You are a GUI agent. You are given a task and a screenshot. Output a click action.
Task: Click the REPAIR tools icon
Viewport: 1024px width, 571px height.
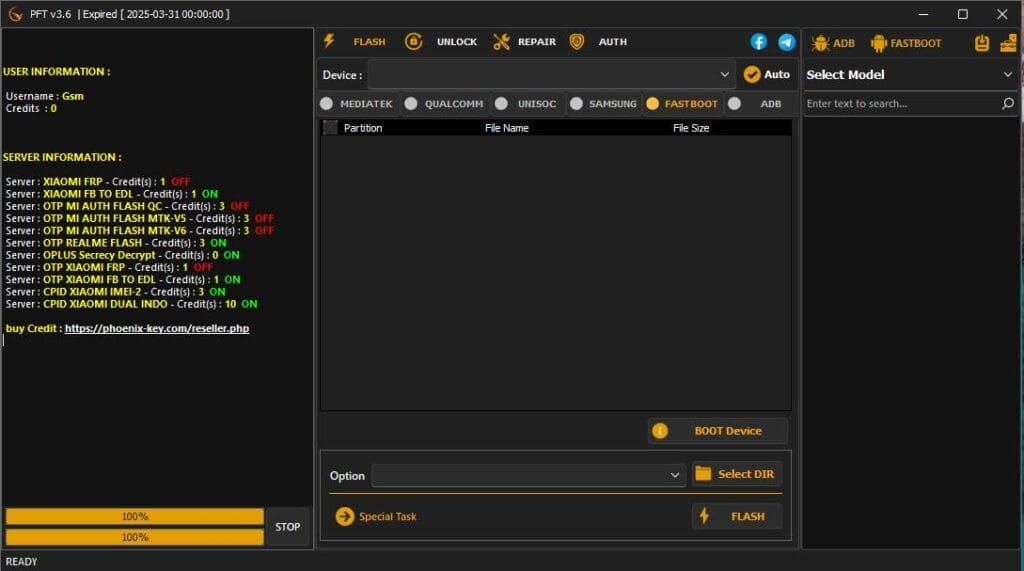coord(501,42)
